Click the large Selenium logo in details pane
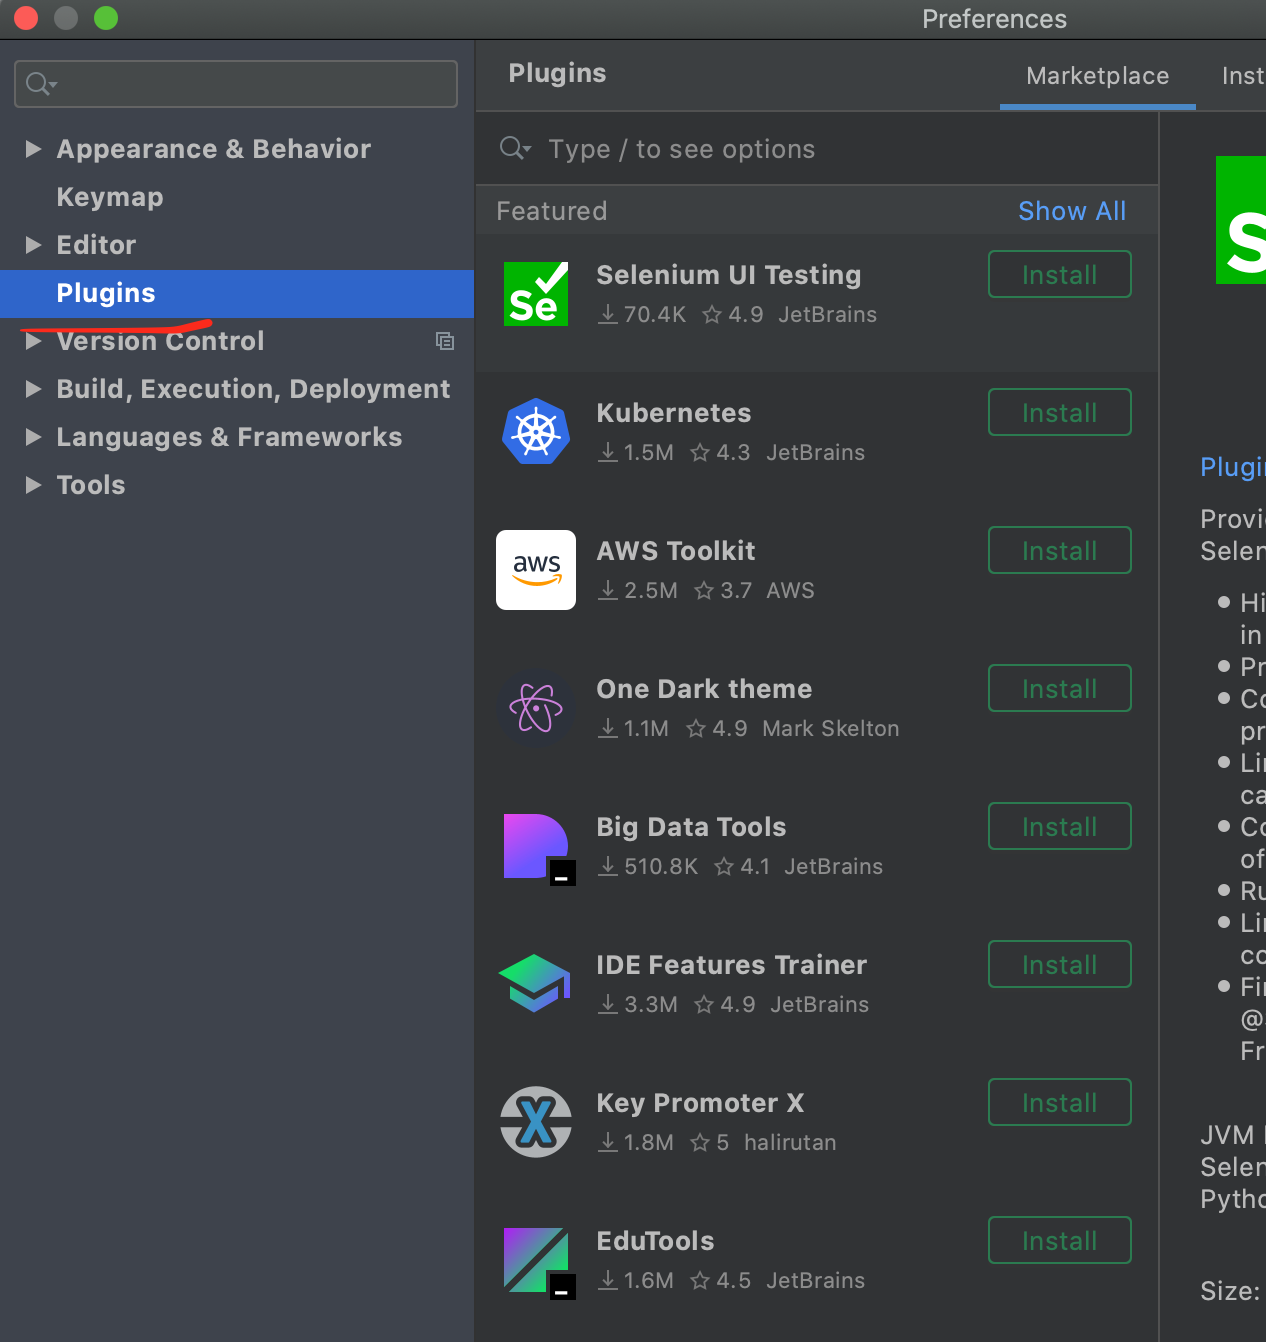This screenshot has width=1266, height=1342. pyautogui.click(x=1241, y=220)
